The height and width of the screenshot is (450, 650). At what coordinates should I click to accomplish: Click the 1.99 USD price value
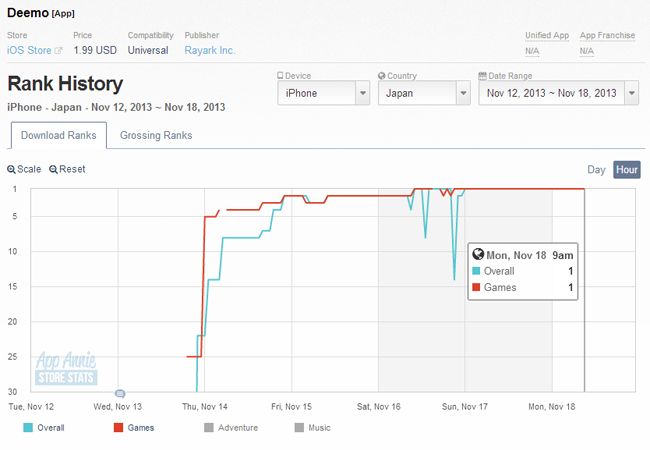coord(95,51)
